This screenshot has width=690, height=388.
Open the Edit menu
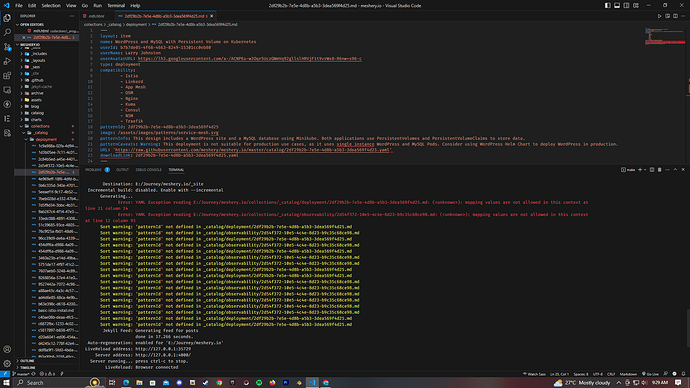pyautogui.click(x=32, y=5)
